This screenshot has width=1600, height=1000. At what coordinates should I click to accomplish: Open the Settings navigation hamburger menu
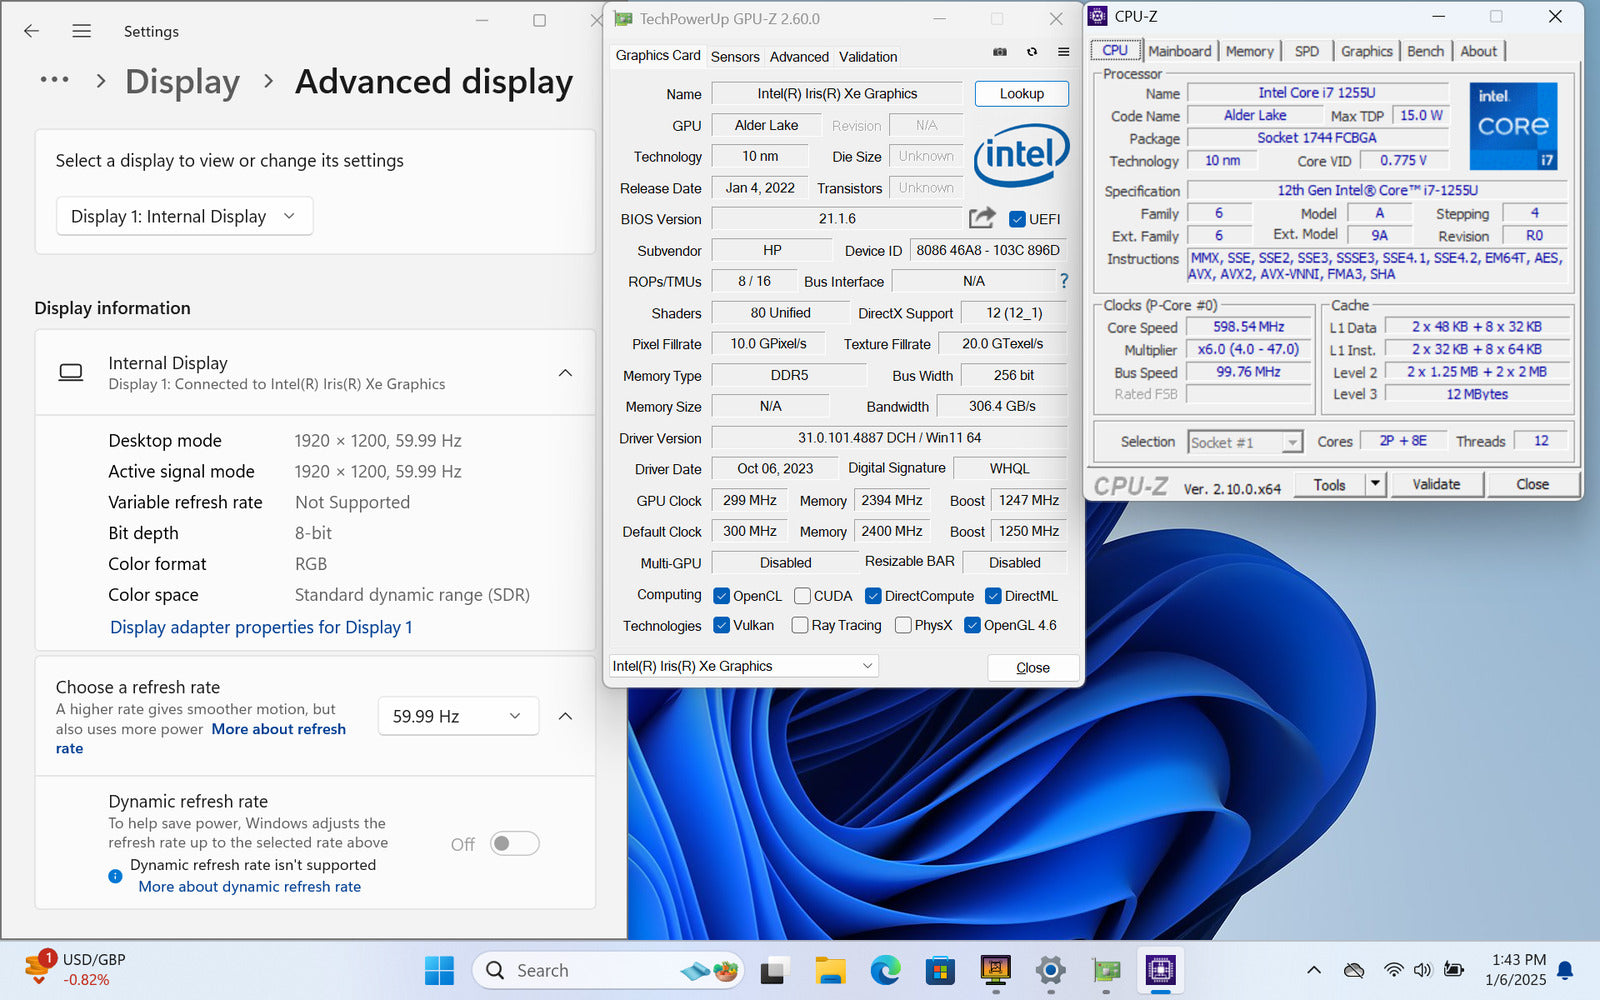click(82, 31)
